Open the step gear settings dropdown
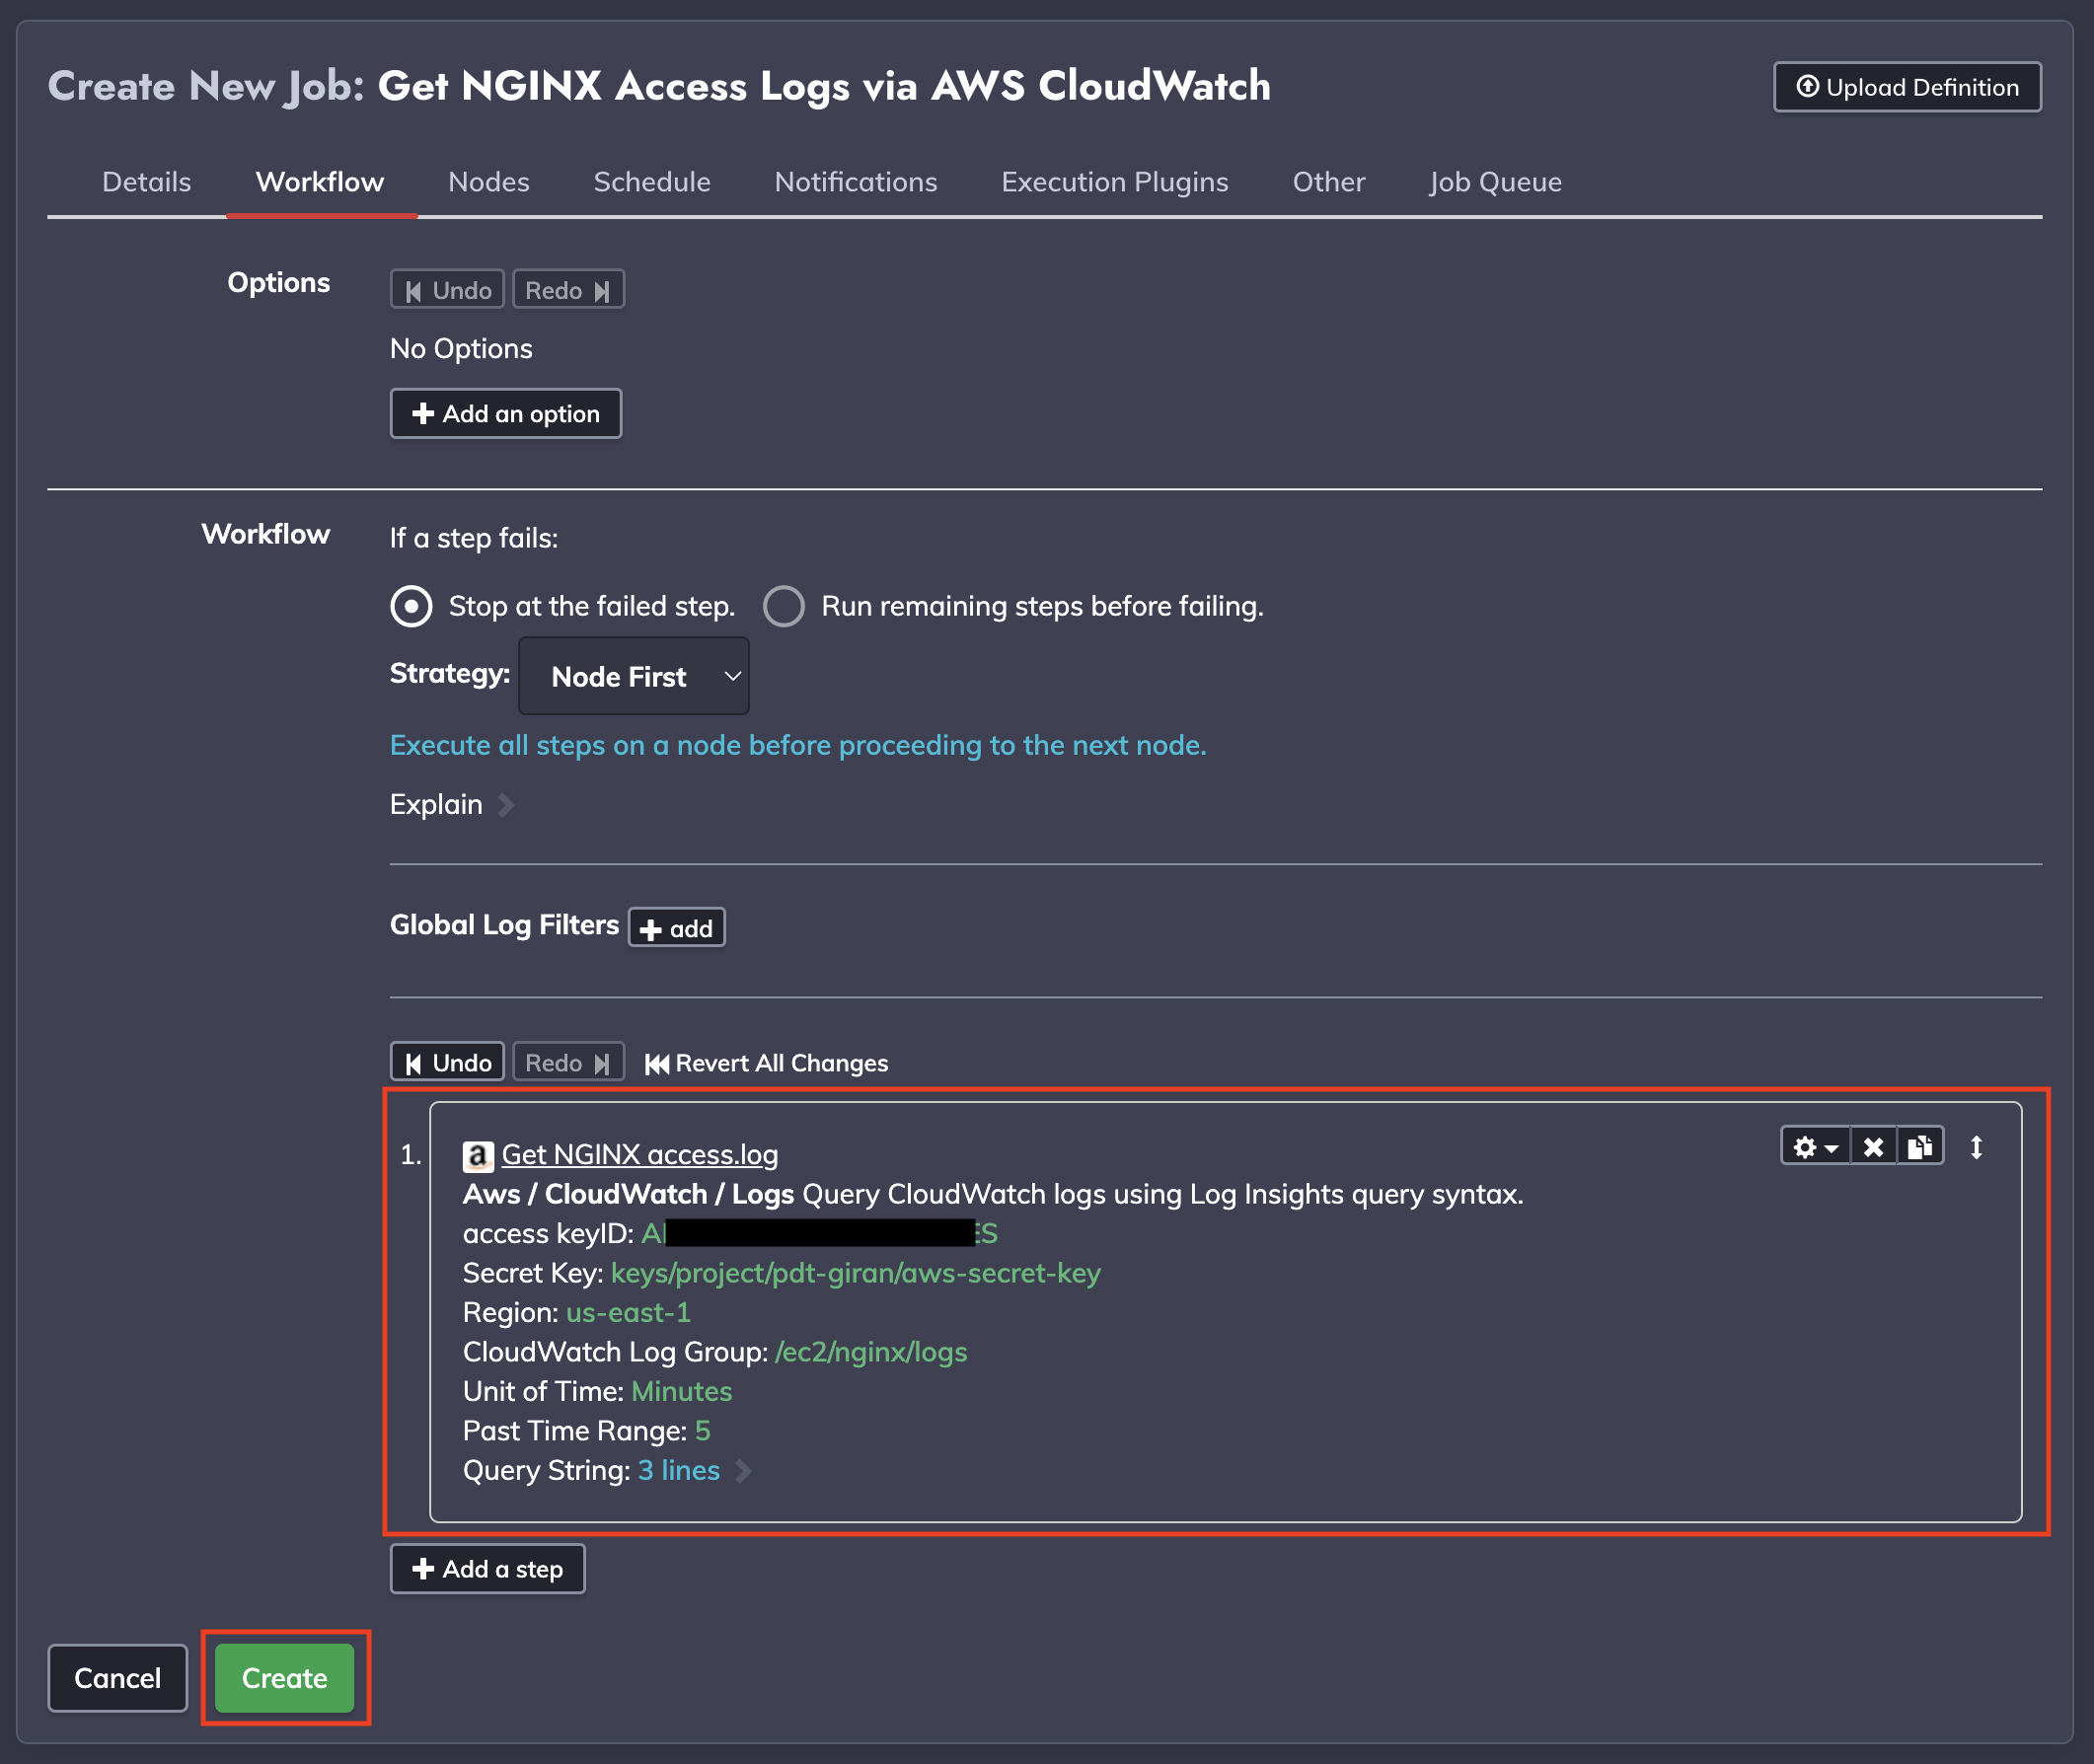This screenshot has height=1764, width=2094. [x=1815, y=1147]
